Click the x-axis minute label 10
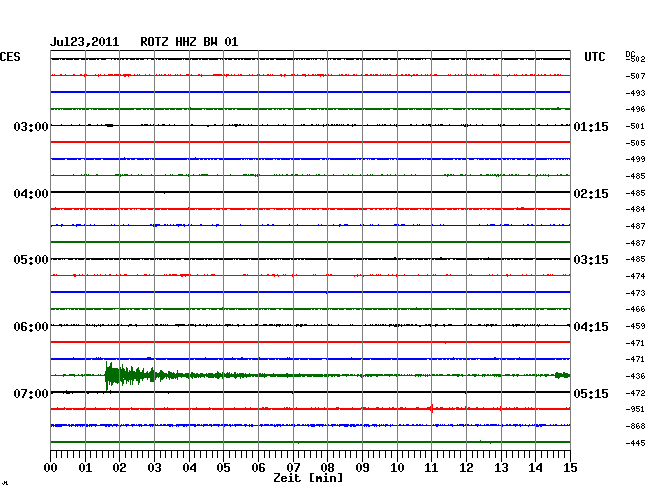 click(397, 468)
